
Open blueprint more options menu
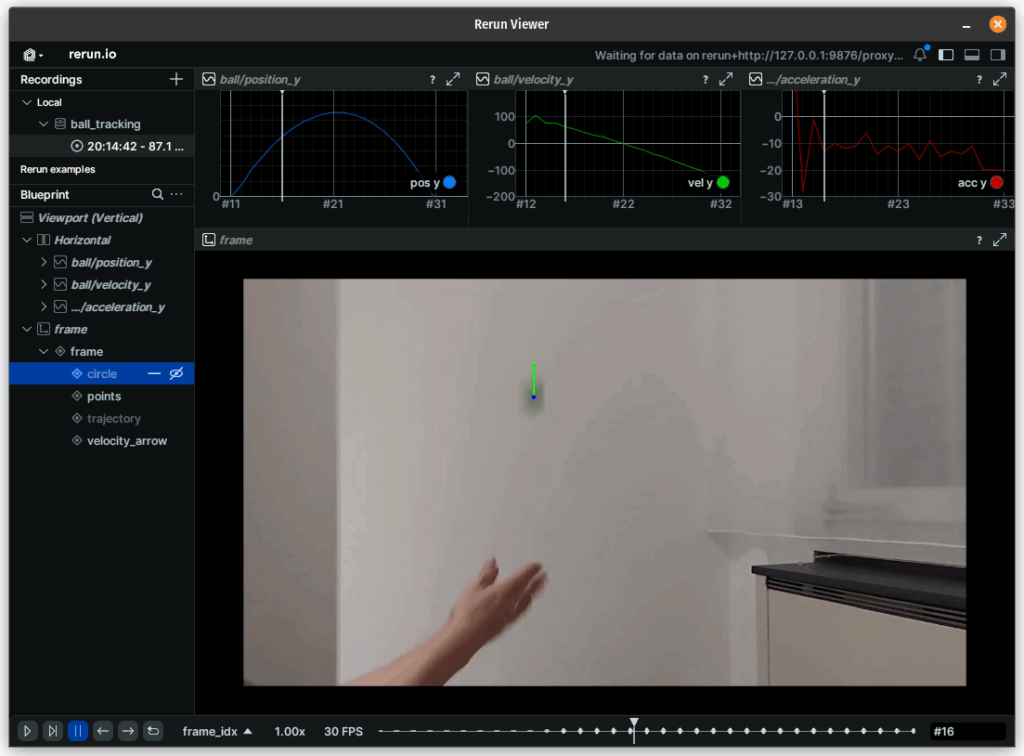click(177, 195)
